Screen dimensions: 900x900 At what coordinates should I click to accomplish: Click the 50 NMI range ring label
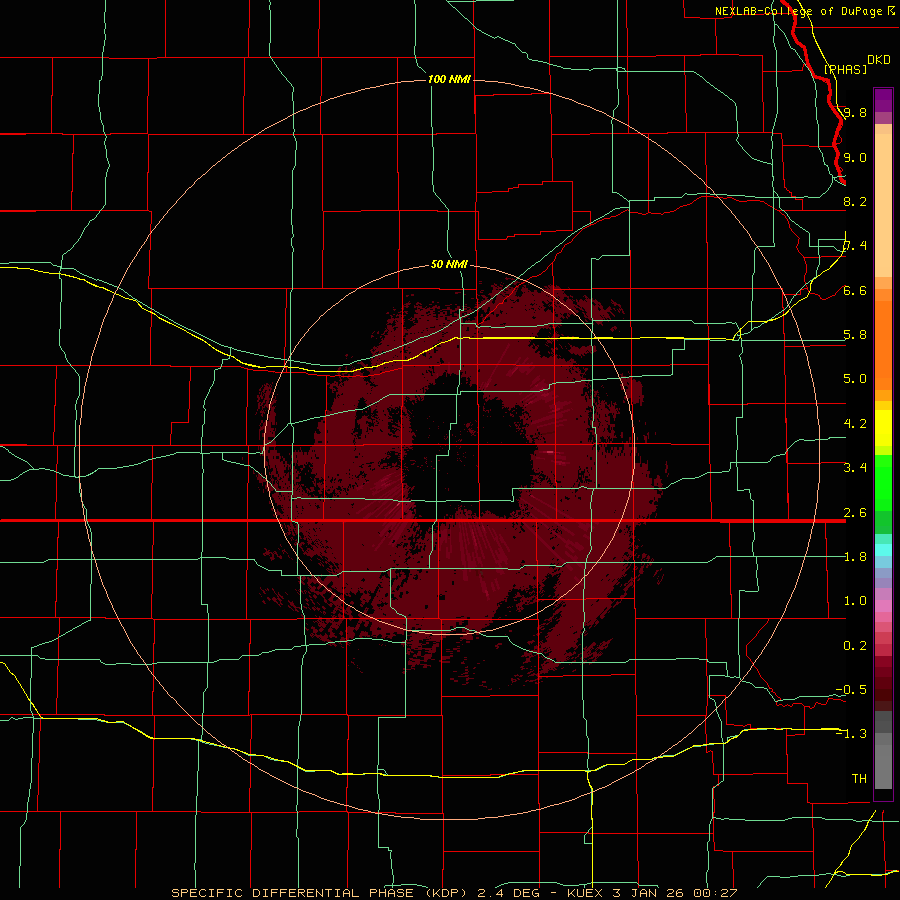pyautogui.click(x=449, y=264)
